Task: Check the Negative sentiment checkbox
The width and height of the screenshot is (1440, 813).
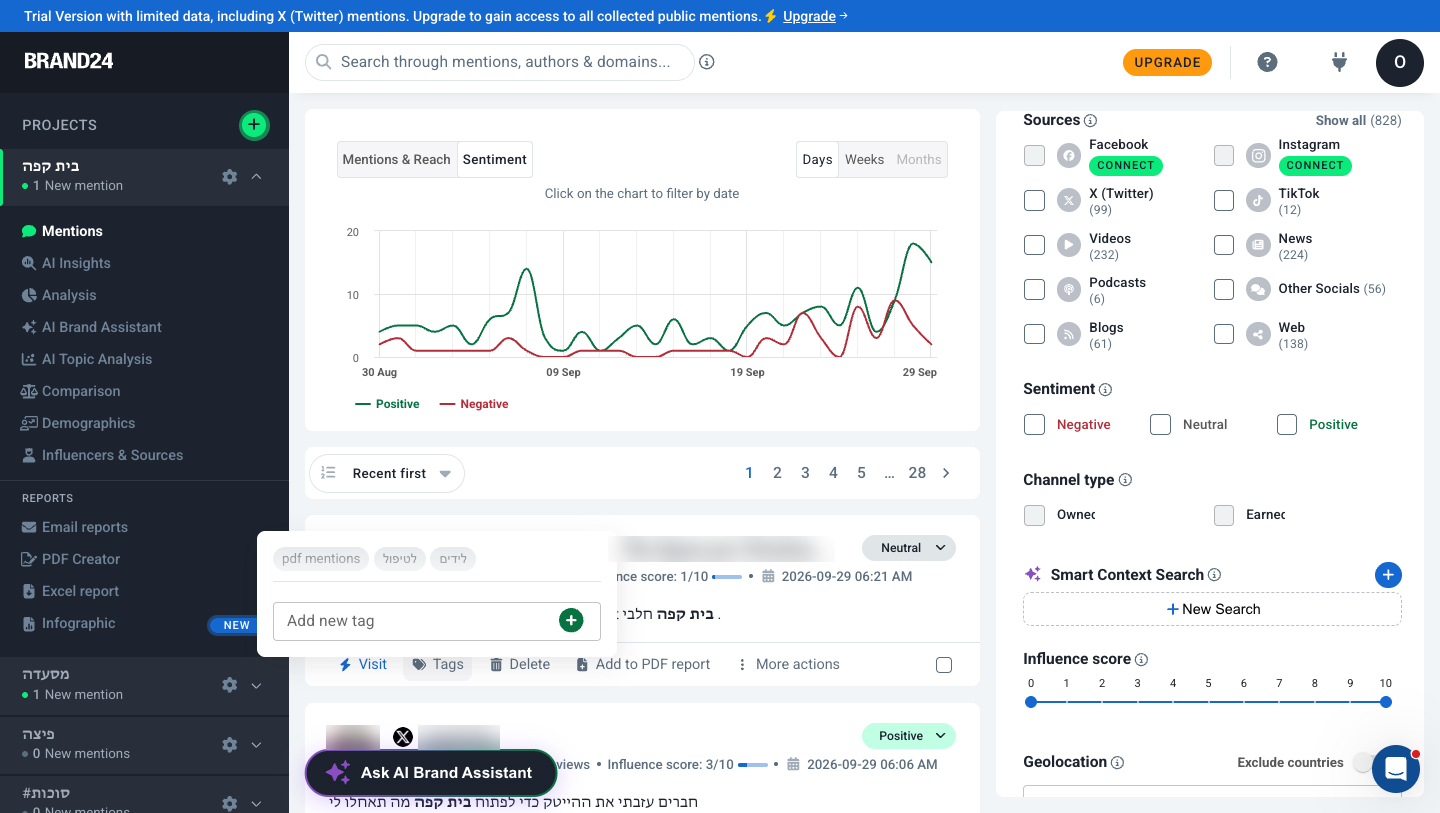Action: (1034, 425)
